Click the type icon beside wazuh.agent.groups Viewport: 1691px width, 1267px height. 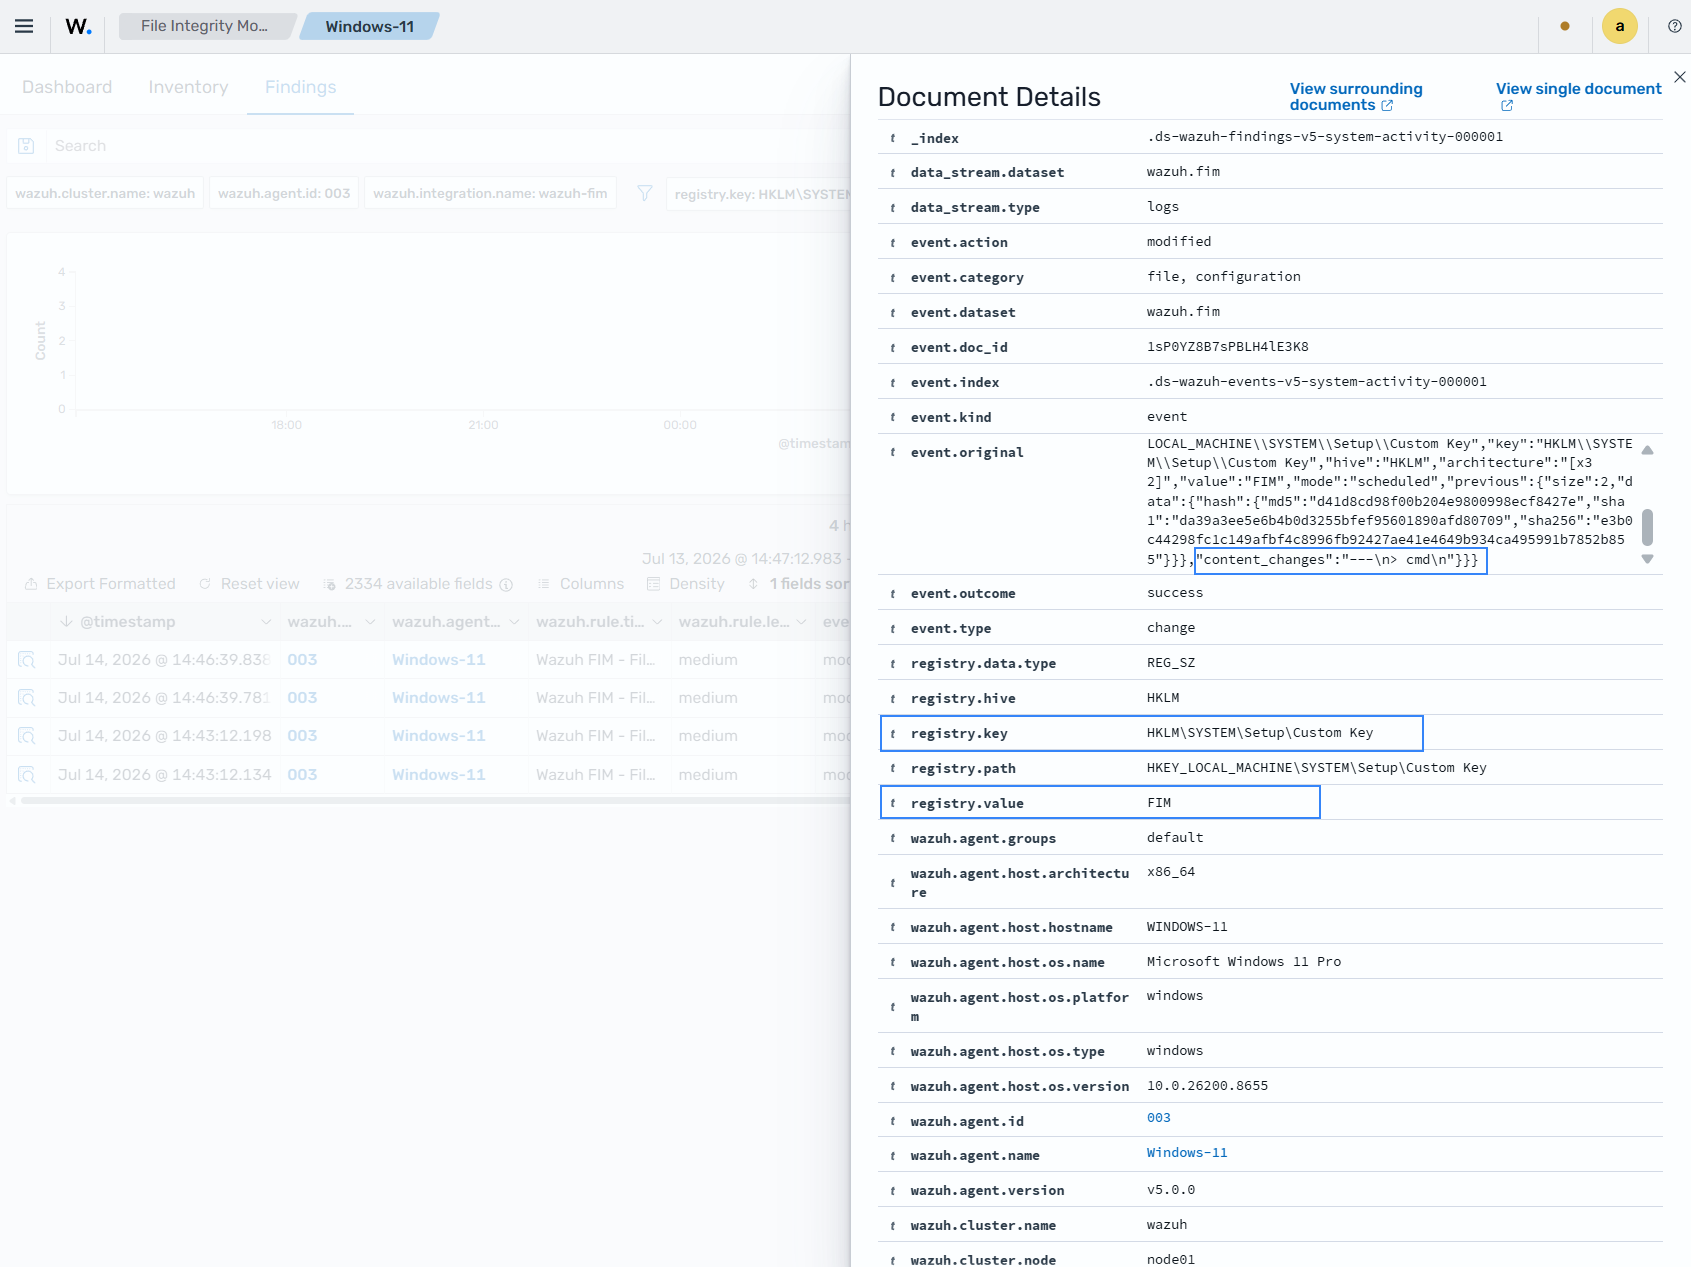893,838
